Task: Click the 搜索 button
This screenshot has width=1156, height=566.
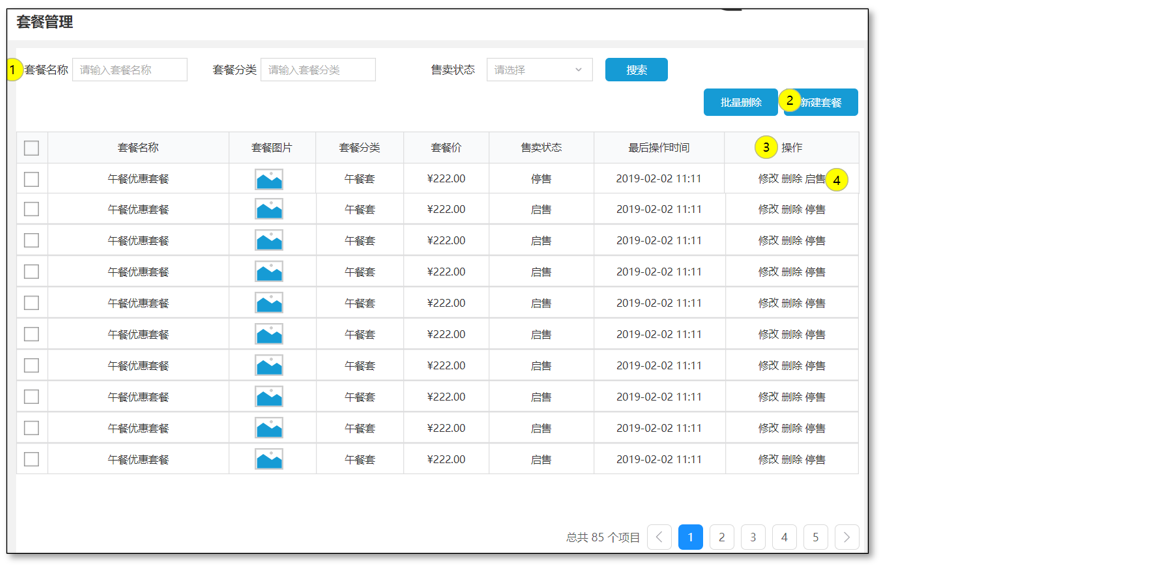Action: click(636, 70)
